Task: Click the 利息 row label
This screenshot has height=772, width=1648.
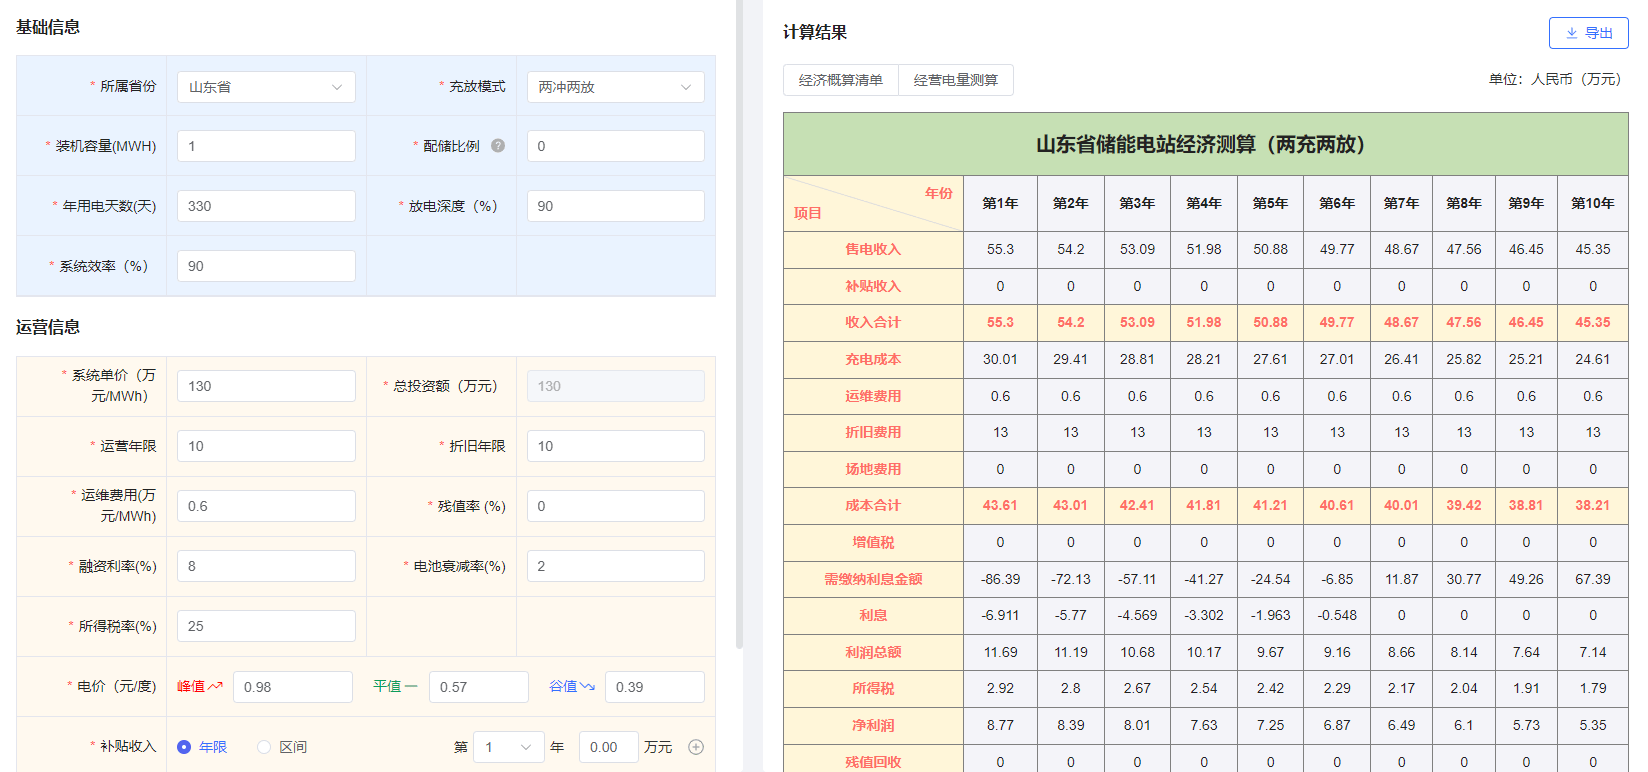Action: [873, 615]
